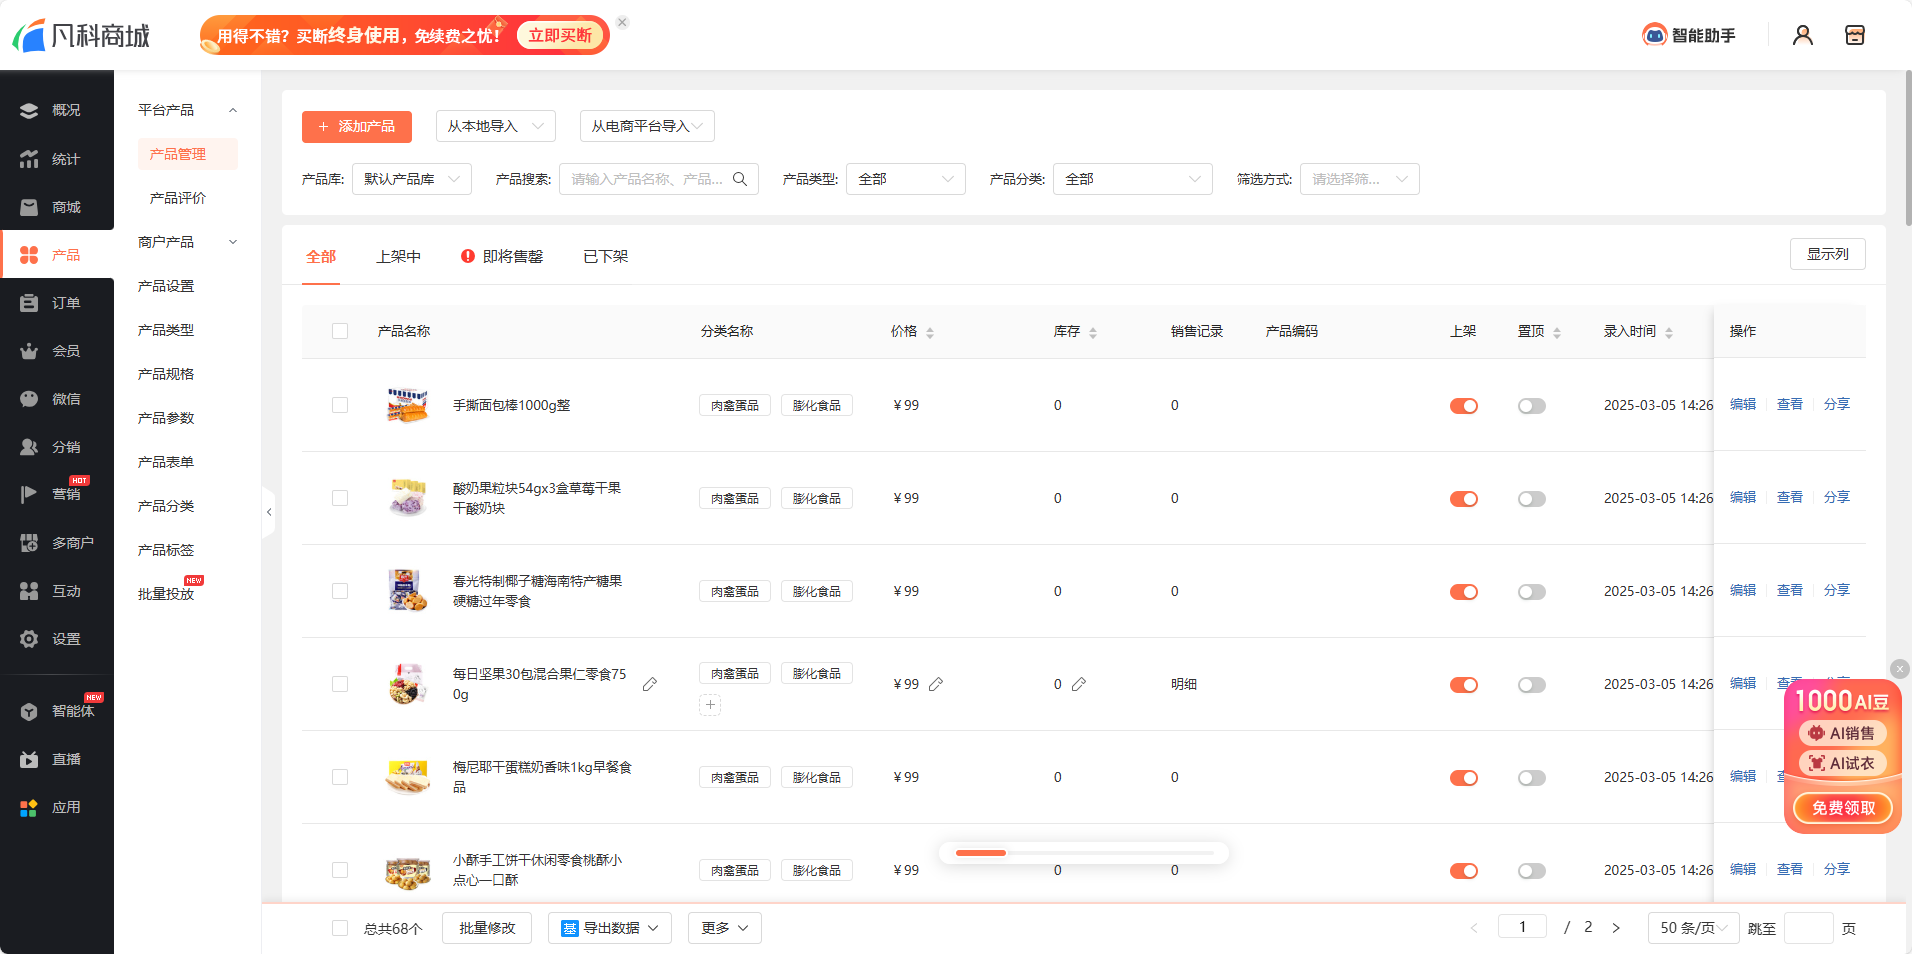Add a category tag using the plus icon
The image size is (1912, 954).
(x=710, y=705)
